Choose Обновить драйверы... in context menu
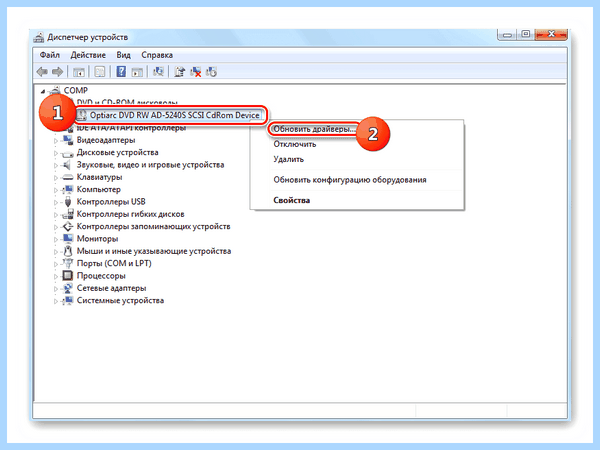Viewport: 600px width, 450px height. point(314,129)
